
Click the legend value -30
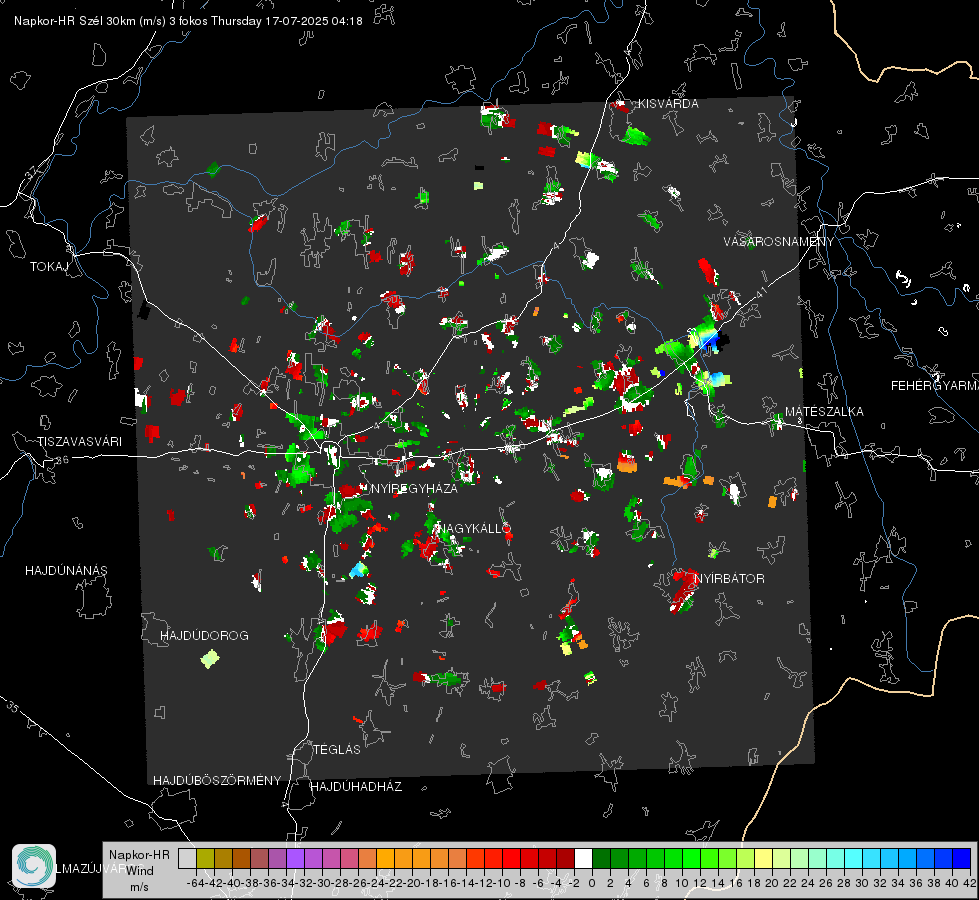coord(322,883)
